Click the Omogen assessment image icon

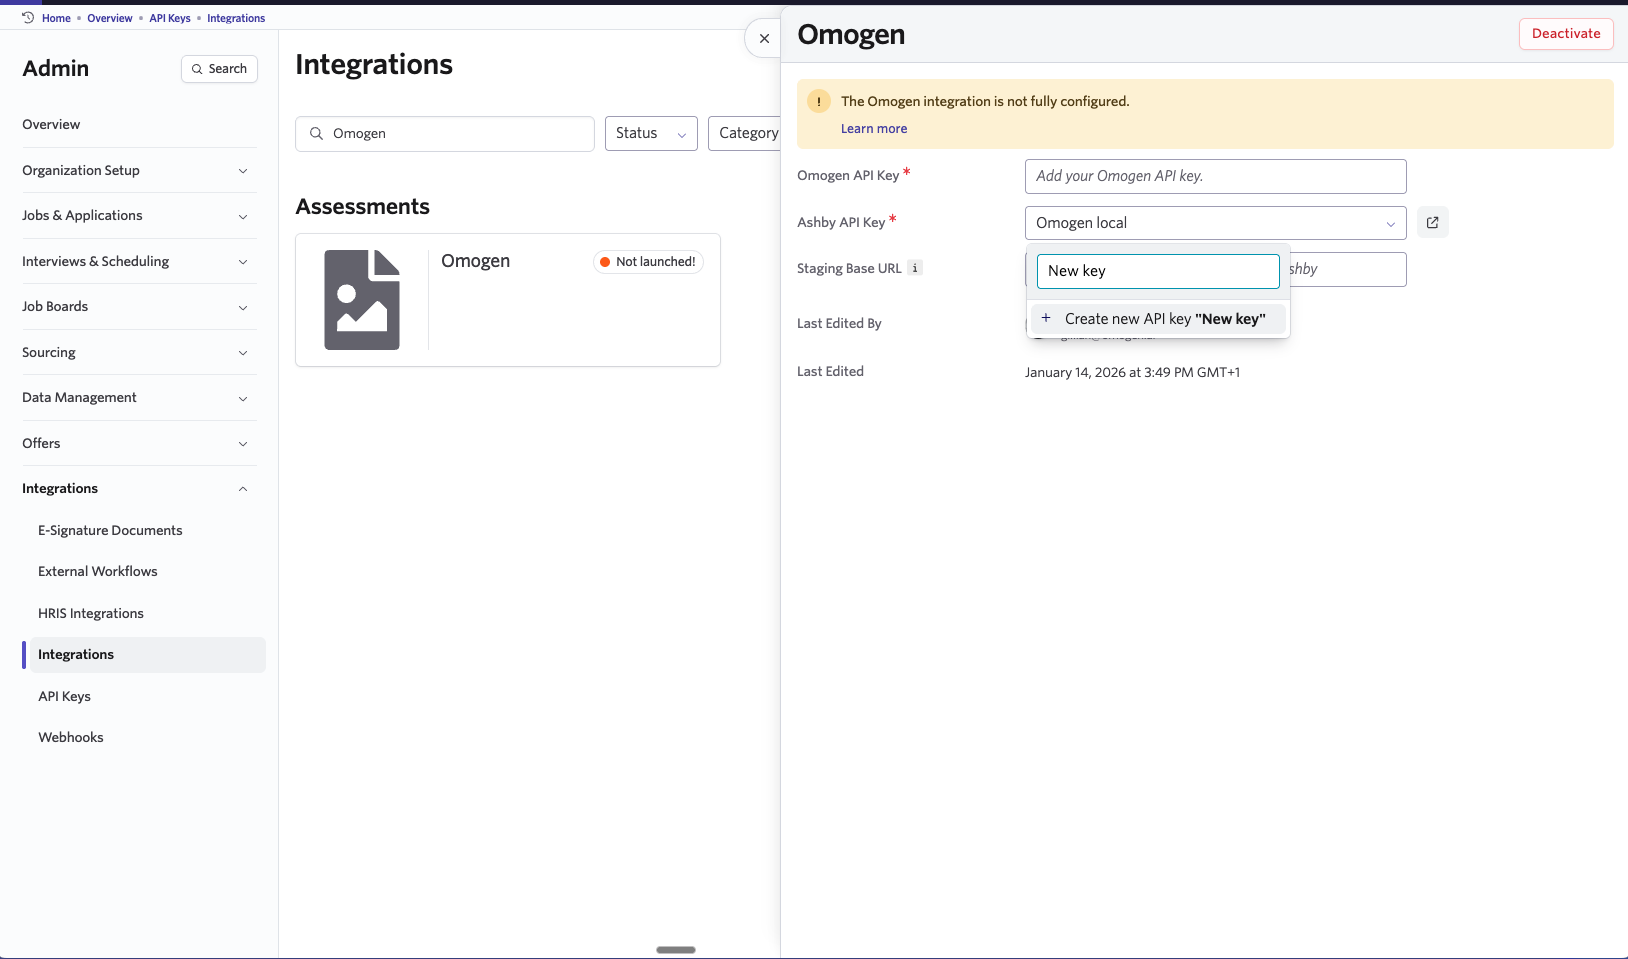pos(361,299)
